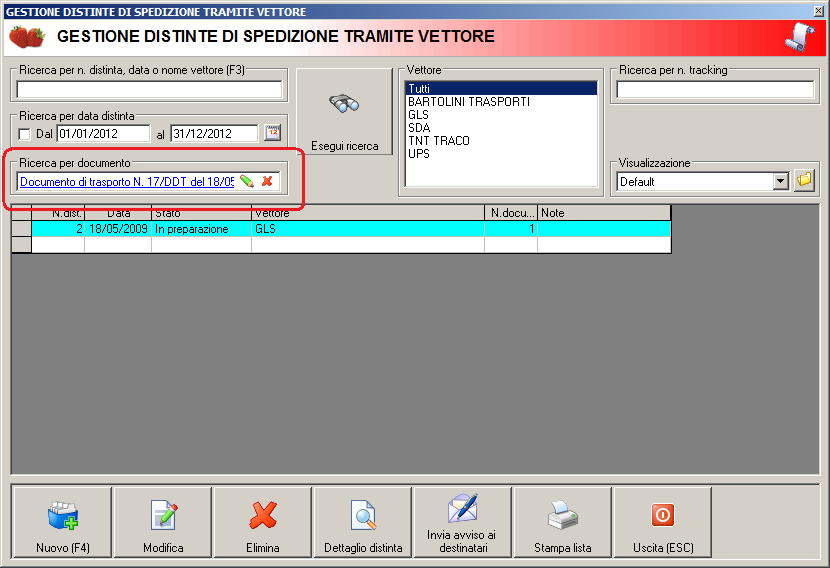Image resolution: width=830 pixels, height=568 pixels.
Task: Open the calendar date picker icon
Action: (x=273, y=133)
